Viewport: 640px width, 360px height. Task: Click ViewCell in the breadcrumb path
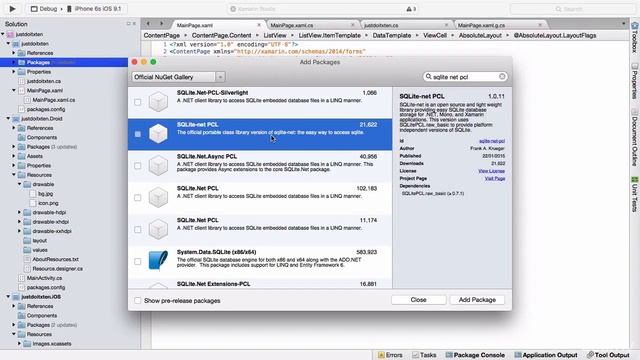coord(435,36)
